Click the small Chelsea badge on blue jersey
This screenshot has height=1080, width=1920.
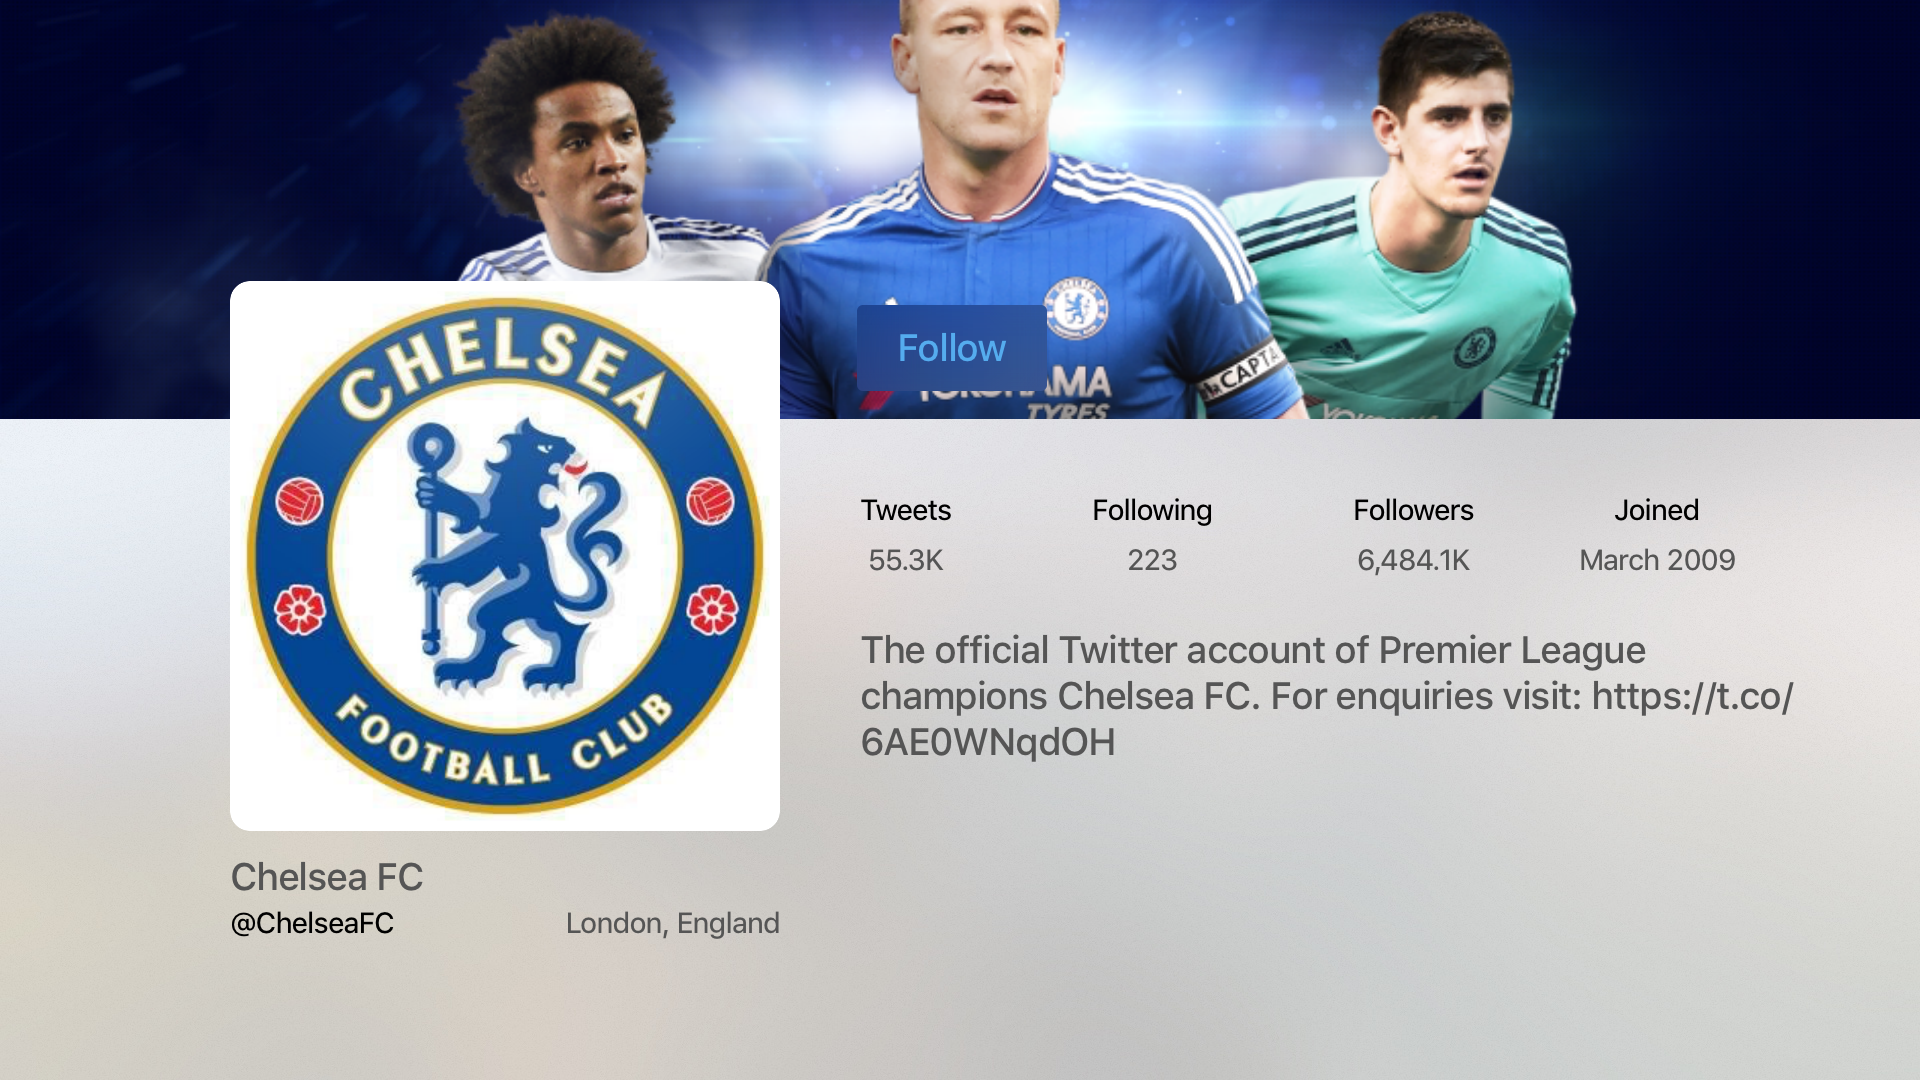pyautogui.click(x=1076, y=308)
